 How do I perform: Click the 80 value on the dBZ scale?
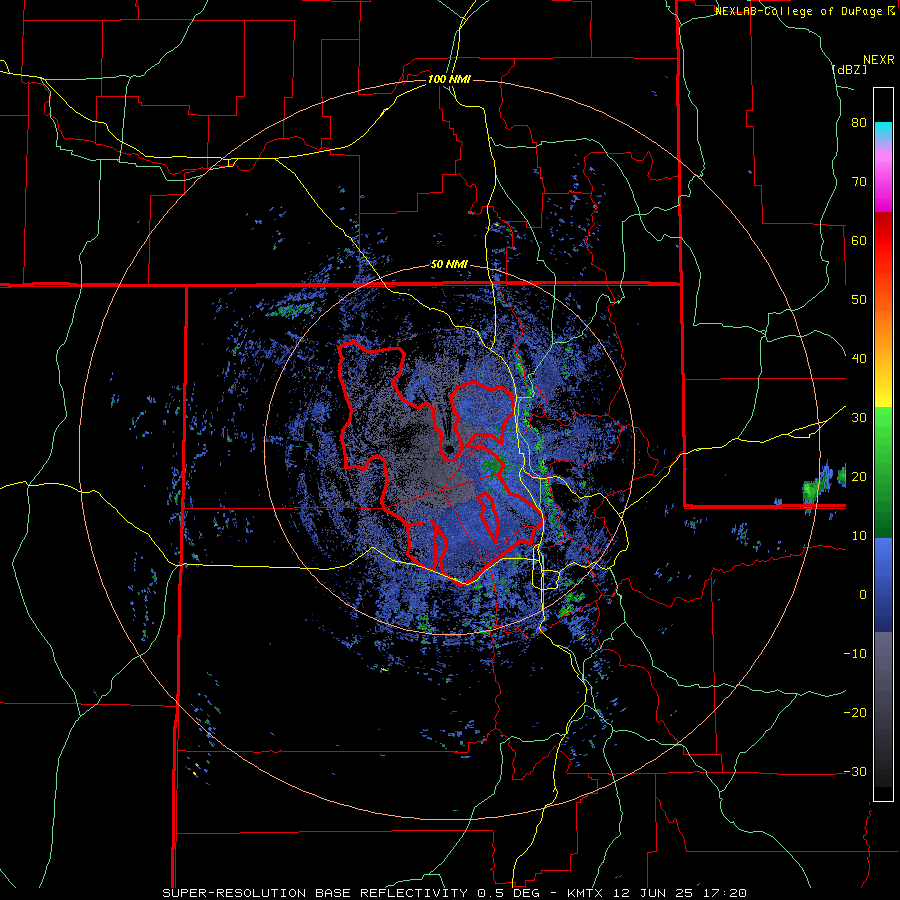859,123
